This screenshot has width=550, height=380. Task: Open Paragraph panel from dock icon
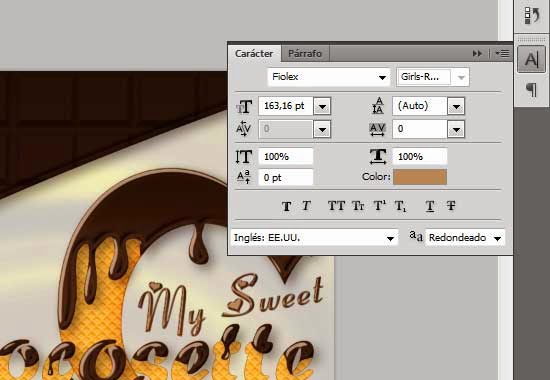click(x=531, y=89)
